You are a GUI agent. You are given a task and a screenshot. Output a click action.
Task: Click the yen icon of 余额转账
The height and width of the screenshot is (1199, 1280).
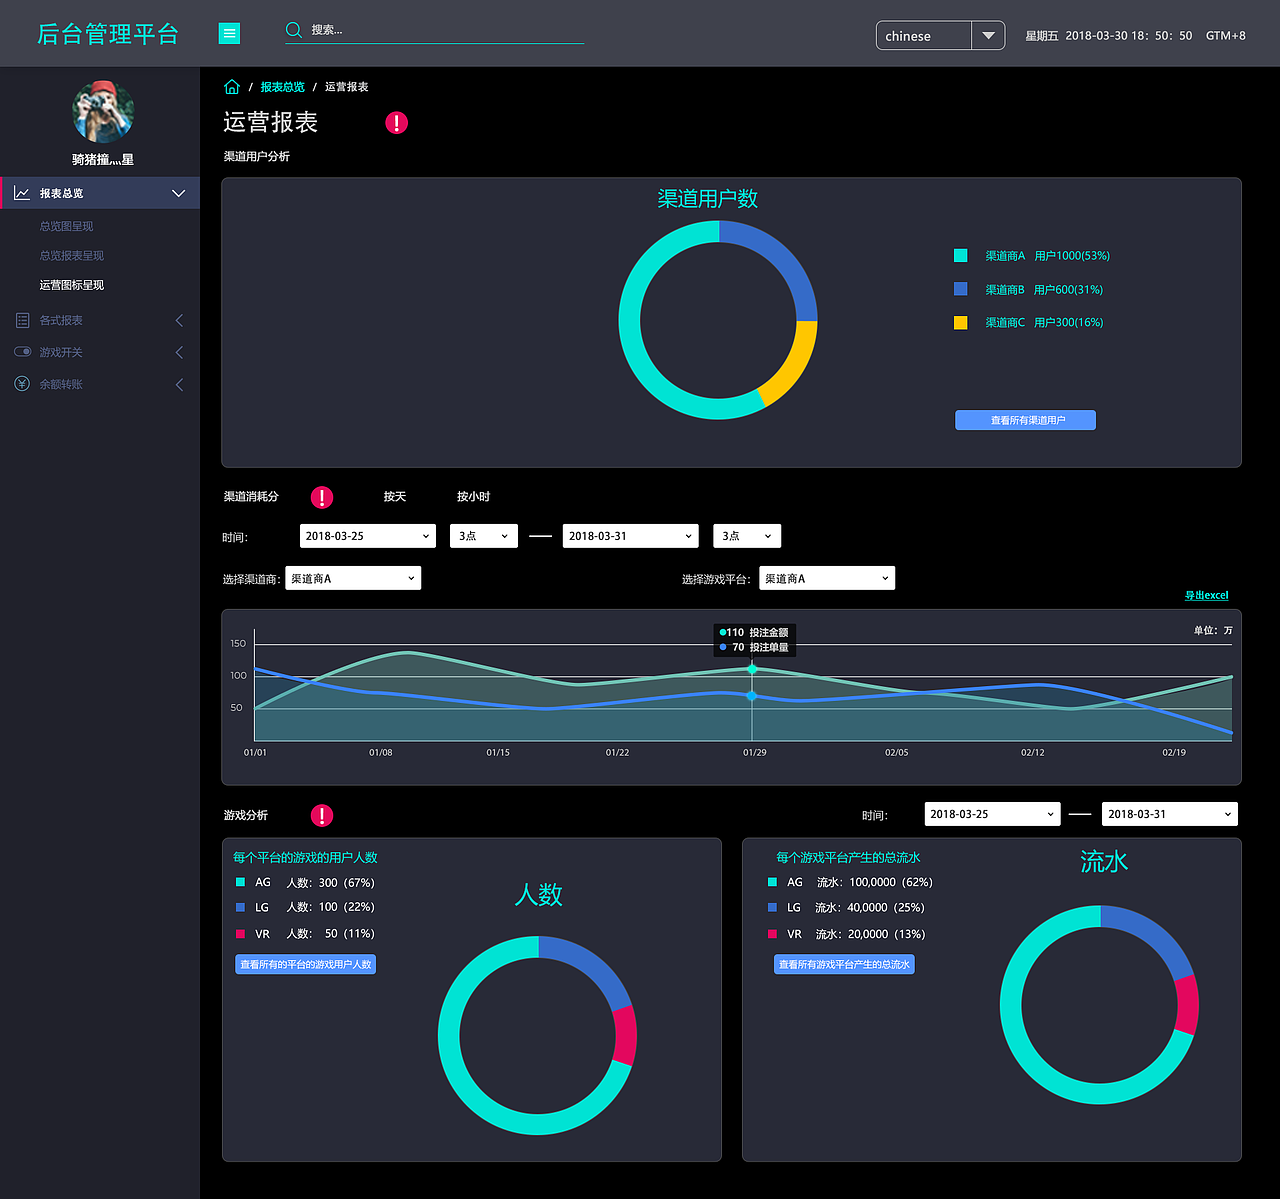coord(22,384)
